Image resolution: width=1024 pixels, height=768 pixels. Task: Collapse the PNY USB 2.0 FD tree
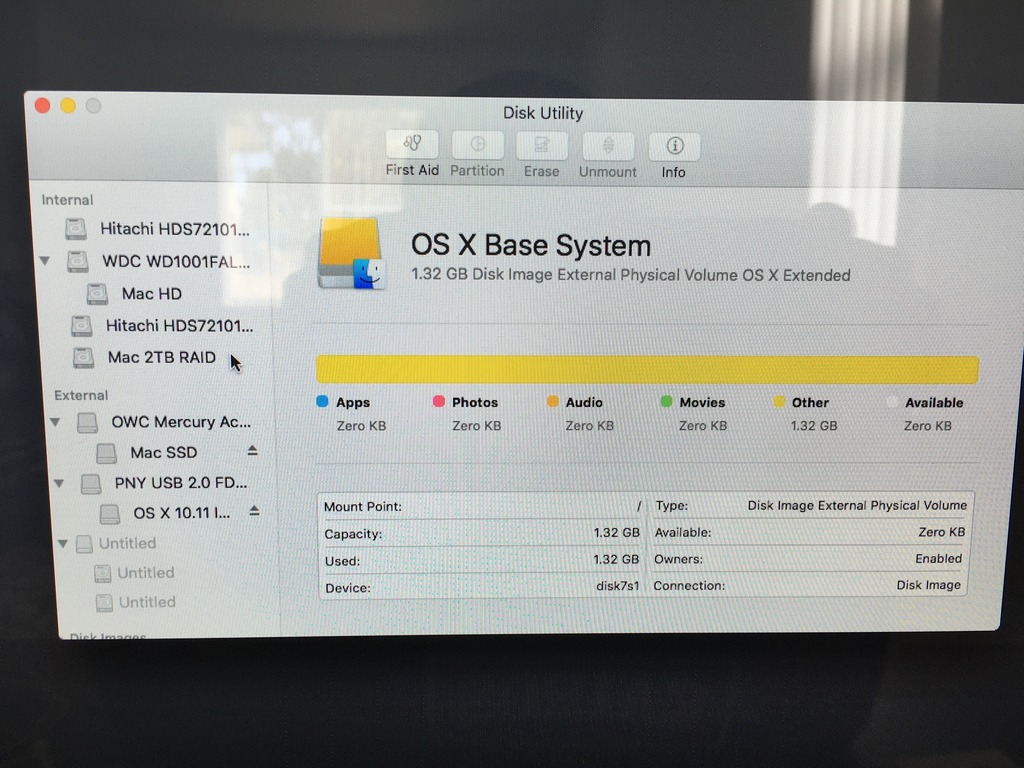pyautogui.click(x=59, y=483)
